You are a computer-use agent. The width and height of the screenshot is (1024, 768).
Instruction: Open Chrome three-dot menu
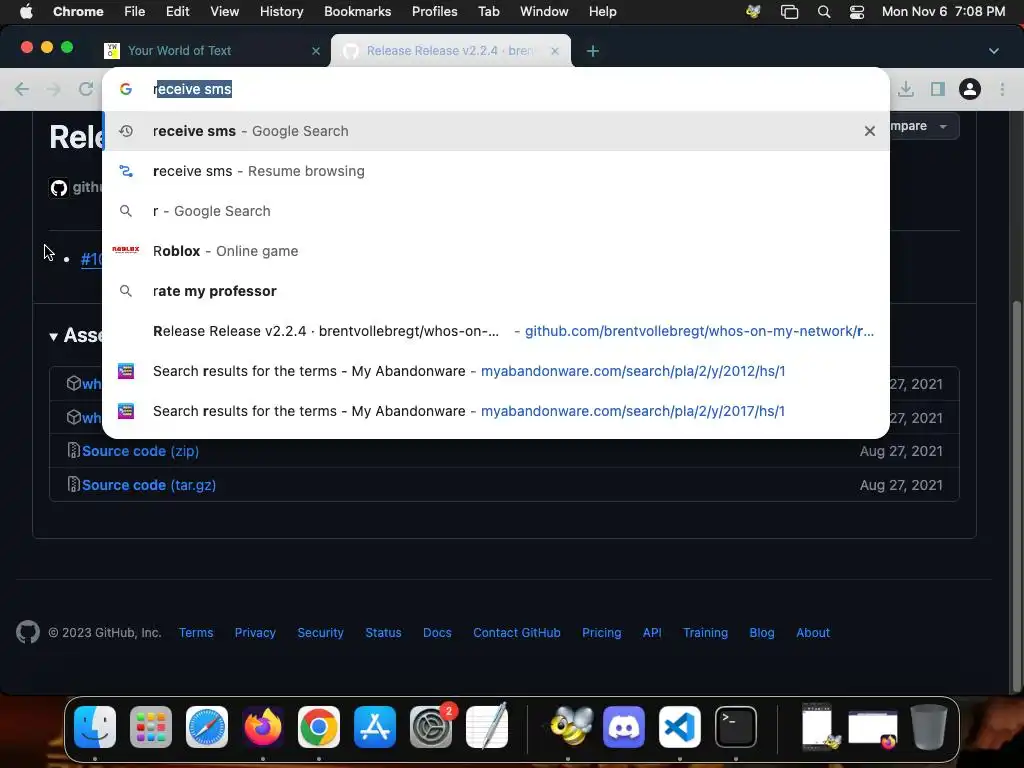pyautogui.click(x=1002, y=89)
